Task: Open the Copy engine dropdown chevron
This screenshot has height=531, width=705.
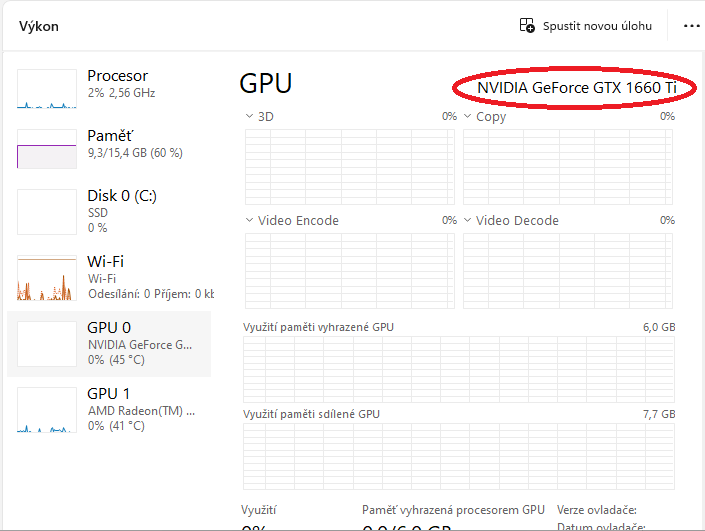Action: coord(468,116)
